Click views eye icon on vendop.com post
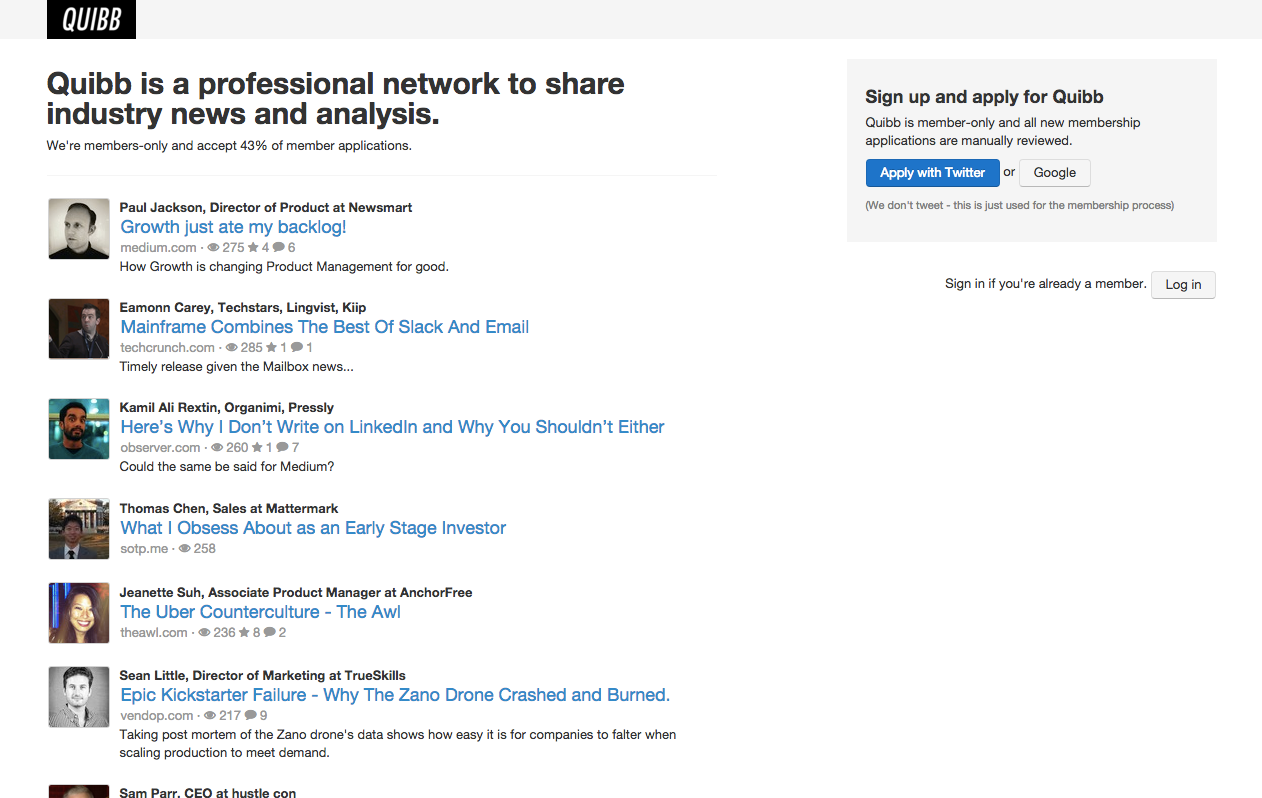1262x798 pixels. point(210,715)
